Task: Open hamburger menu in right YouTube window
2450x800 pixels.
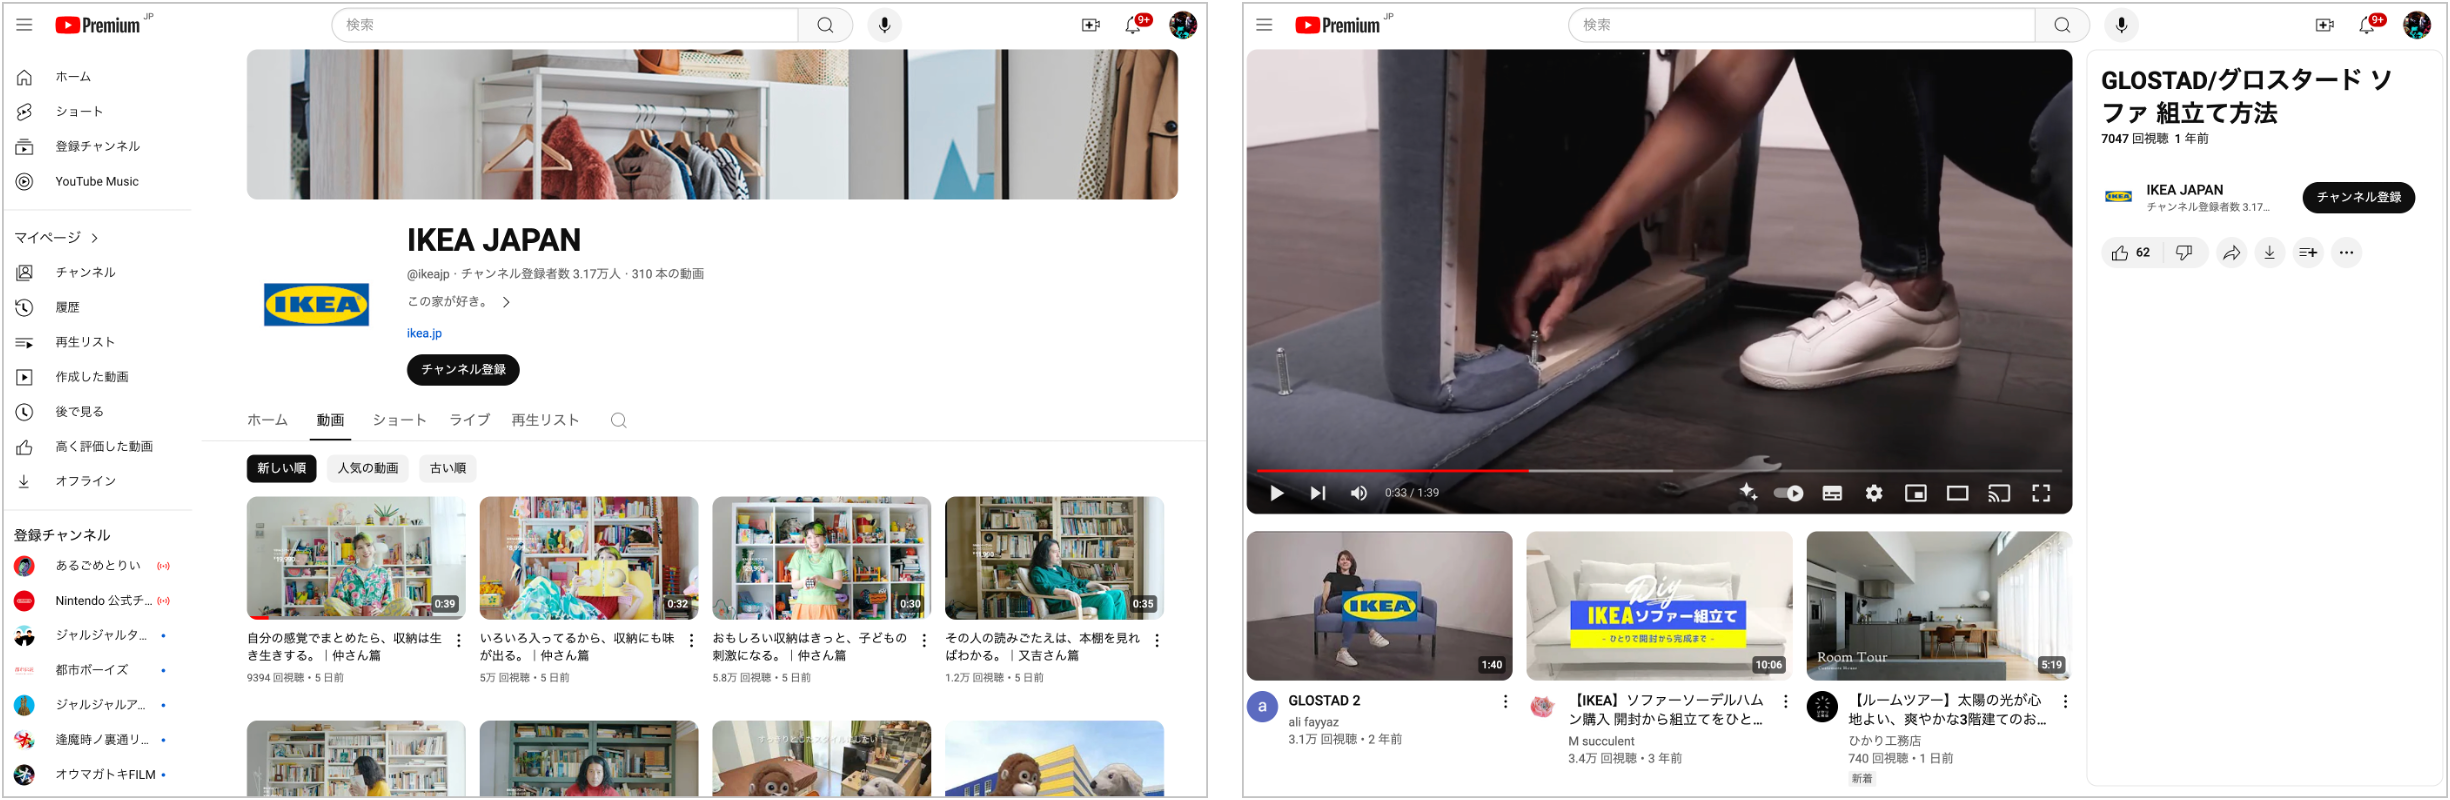Action: tap(1264, 25)
